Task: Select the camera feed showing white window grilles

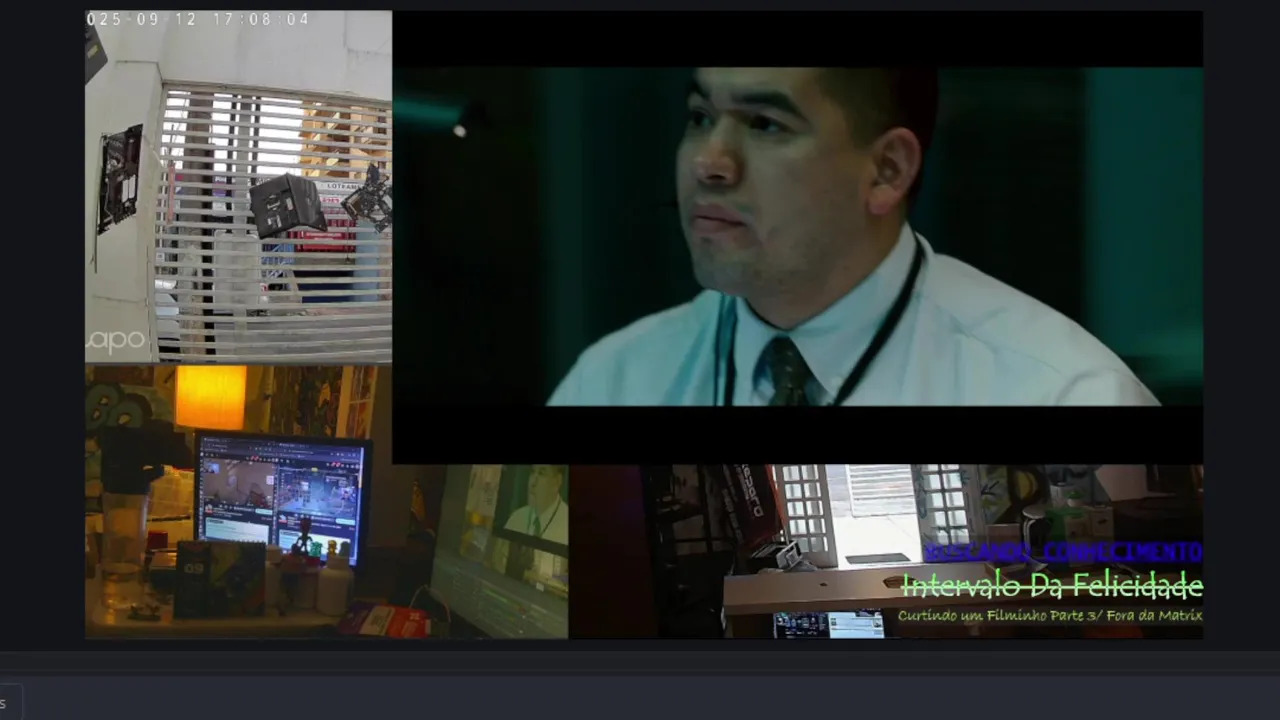Action: coord(886,551)
